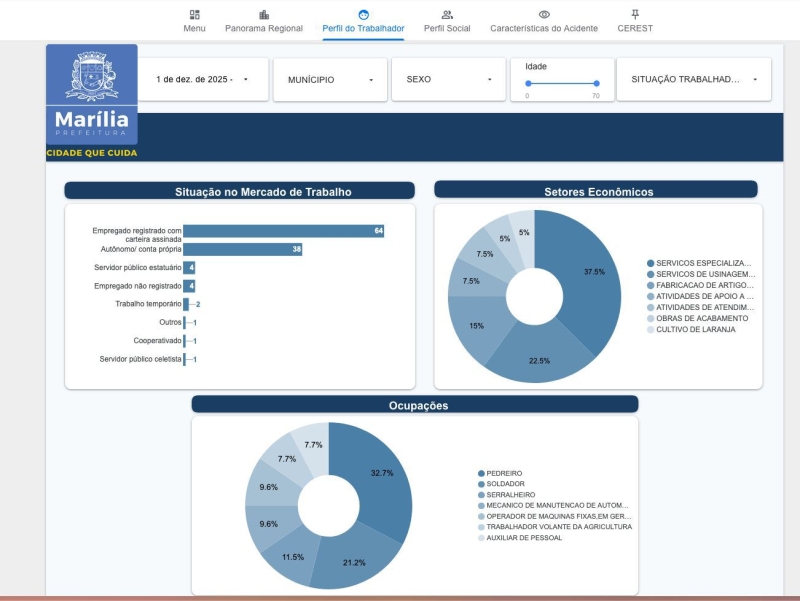Viewport: 800px width, 601px height.
Task: Switch to the Perfil Social tab
Action: click(447, 28)
